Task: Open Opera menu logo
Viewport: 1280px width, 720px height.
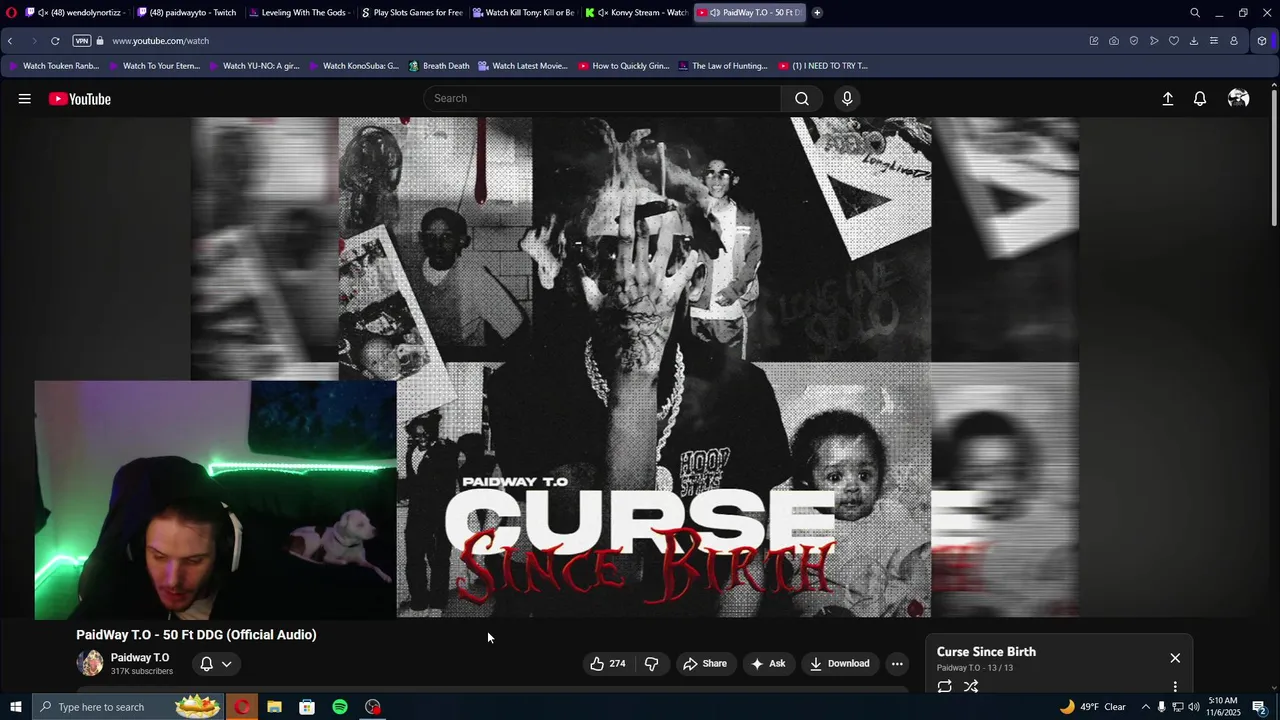Action: click(x=10, y=13)
